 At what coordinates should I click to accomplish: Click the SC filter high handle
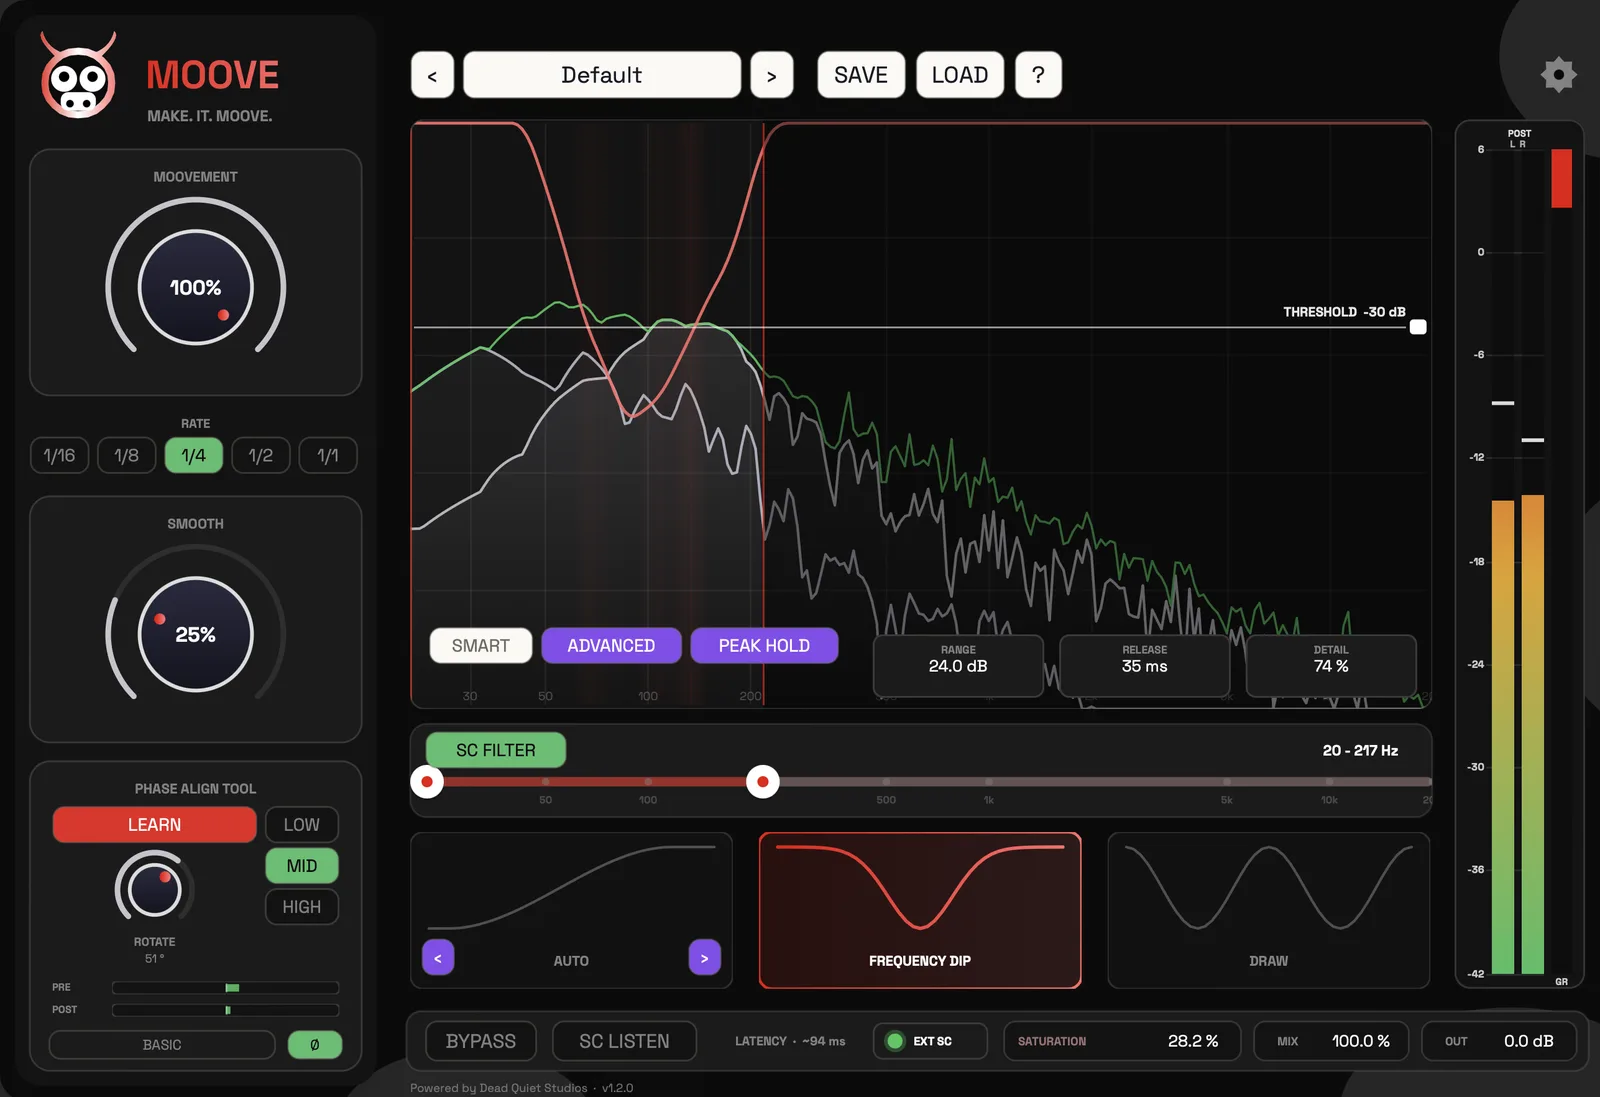click(763, 782)
